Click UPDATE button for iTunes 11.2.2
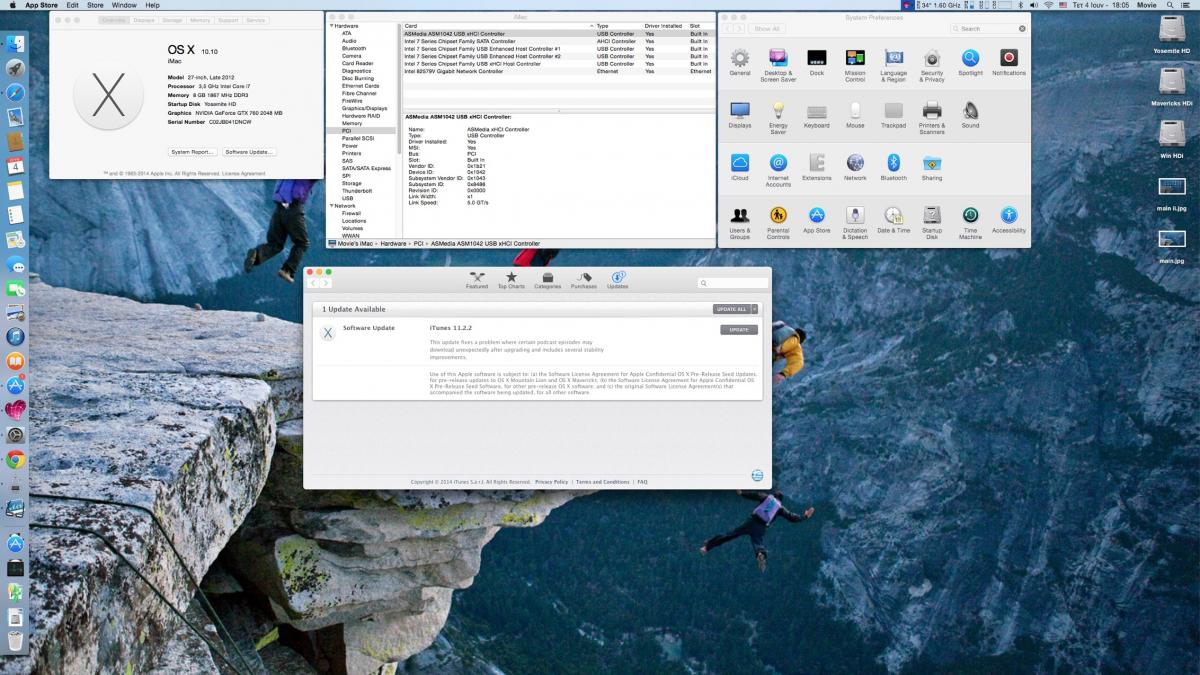The height and width of the screenshot is (675, 1200). [x=739, y=329]
